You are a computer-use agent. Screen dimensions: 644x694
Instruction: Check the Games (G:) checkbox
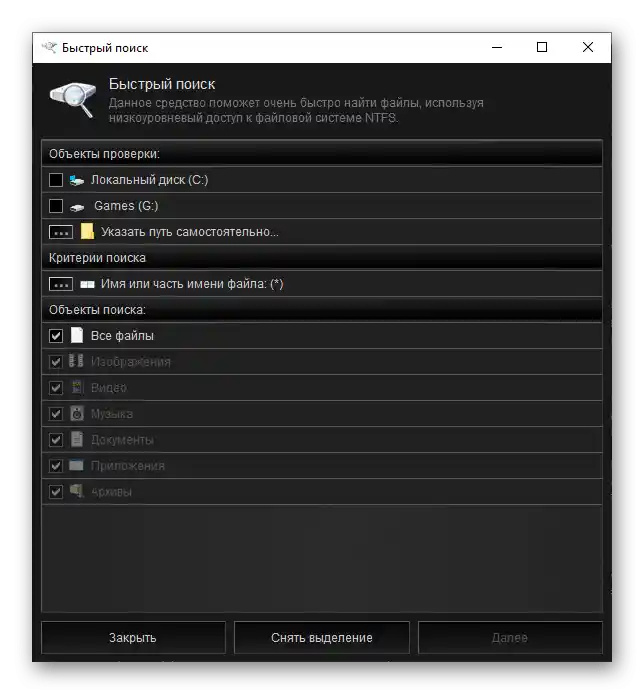[x=56, y=206]
